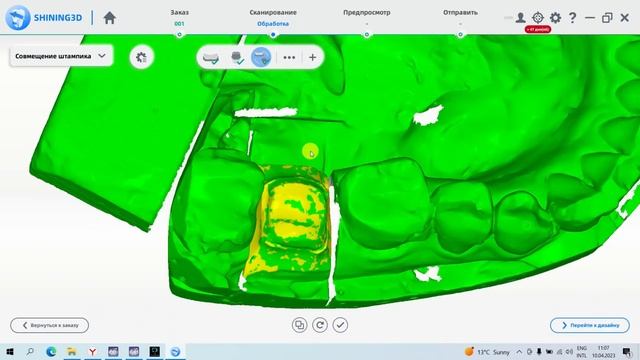Go to the Shining3D home screen

[x=109, y=18]
